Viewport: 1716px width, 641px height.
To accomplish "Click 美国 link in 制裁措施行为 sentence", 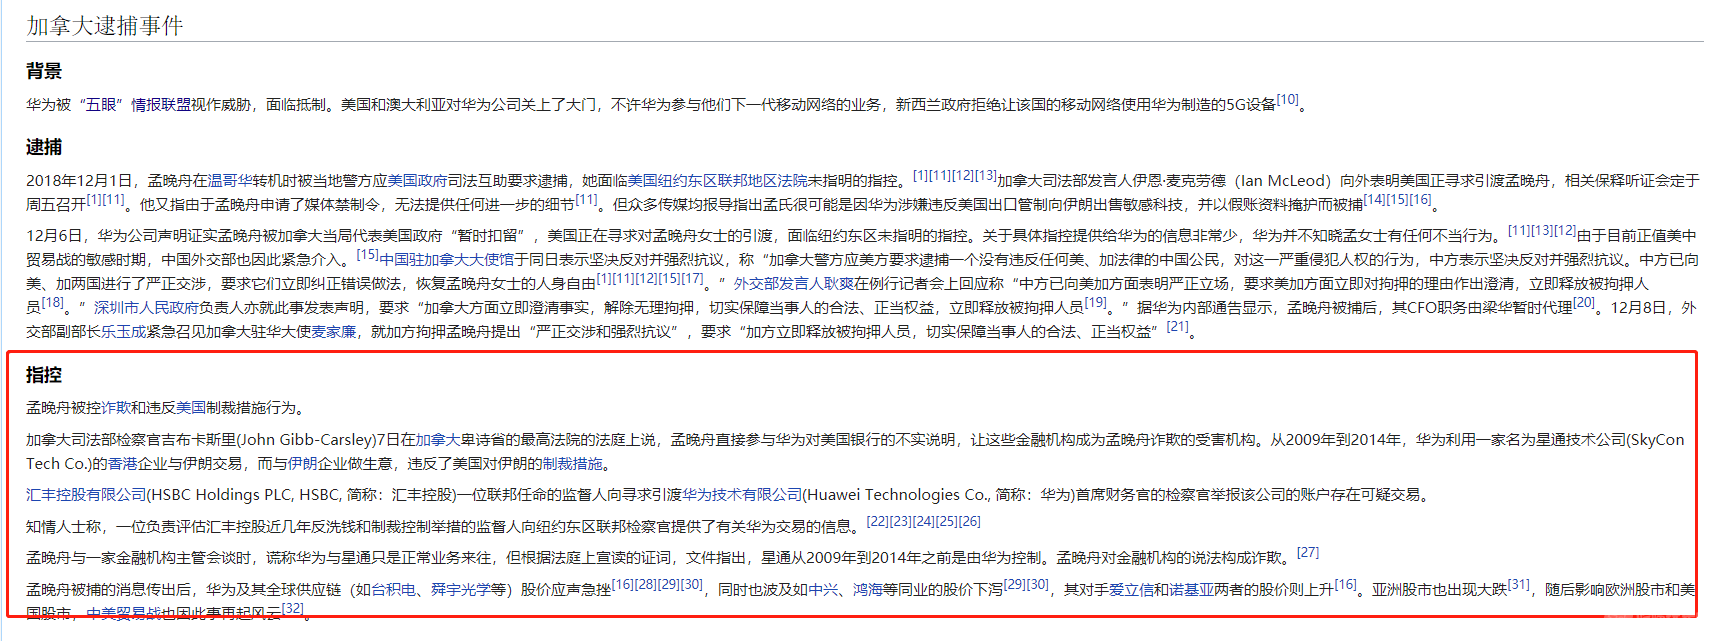I will 191,408.
